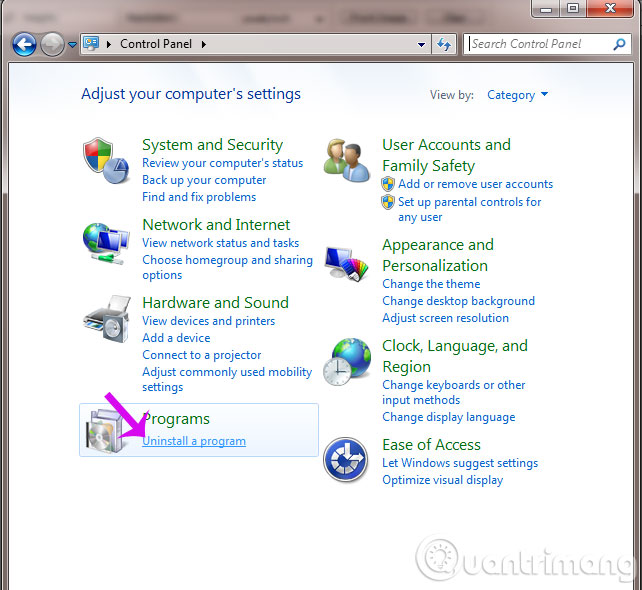Minimize the Control Panel window

(546, 8)
